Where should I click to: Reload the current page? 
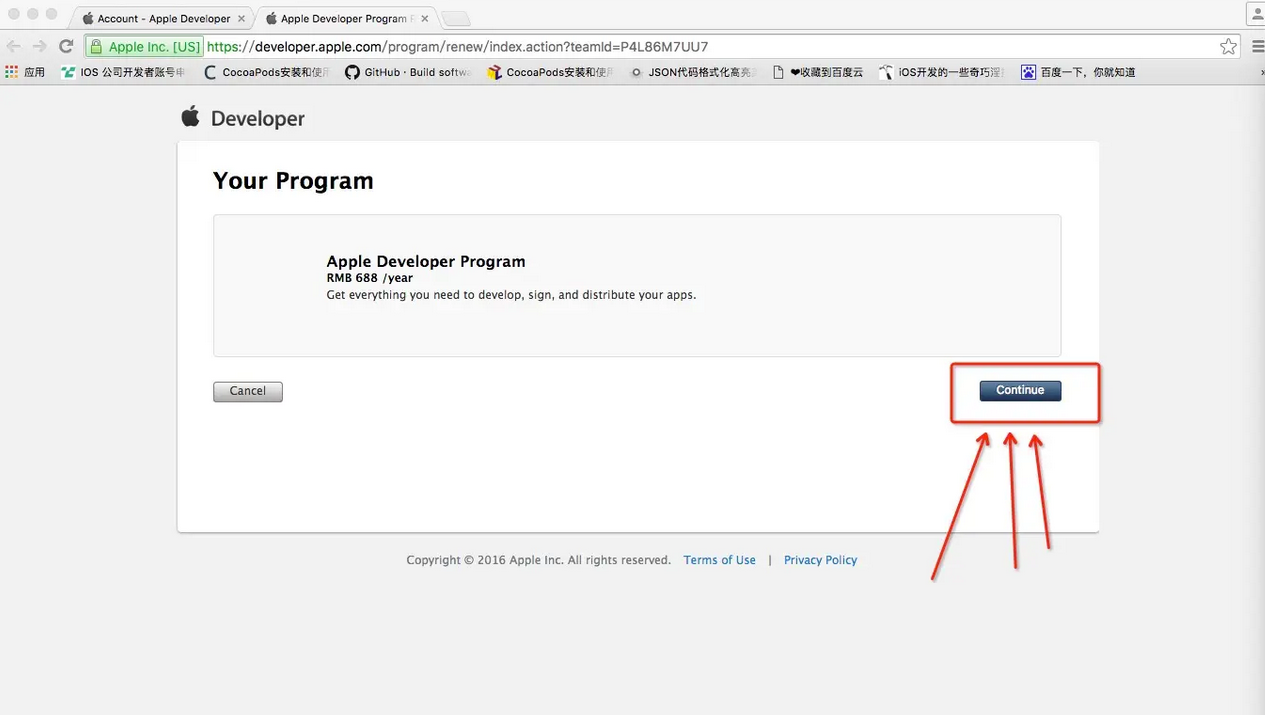tap(66, 46)
